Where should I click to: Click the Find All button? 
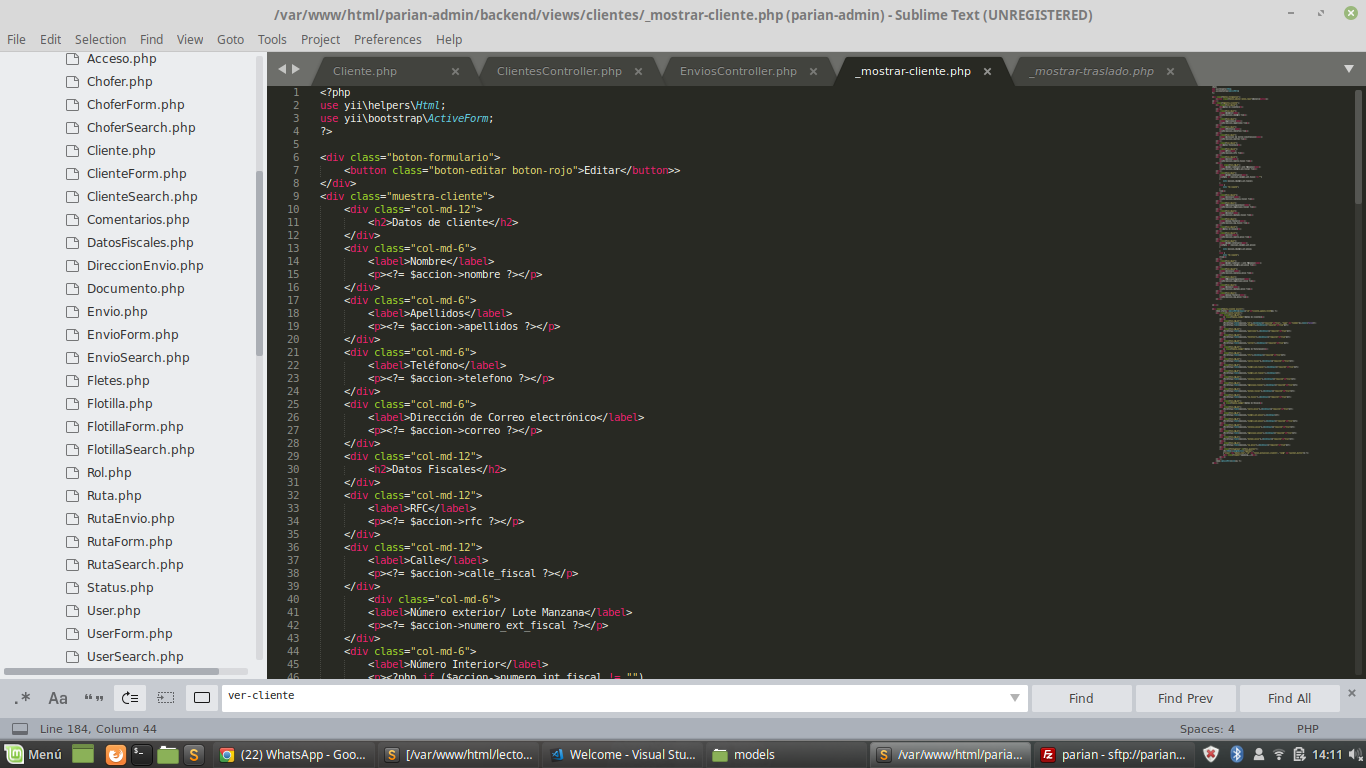coord(1289,698)
